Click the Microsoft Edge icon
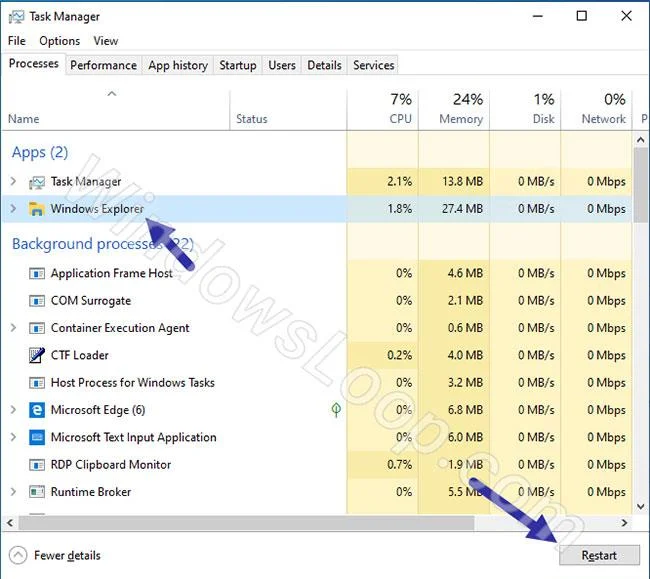 [37, 410]
